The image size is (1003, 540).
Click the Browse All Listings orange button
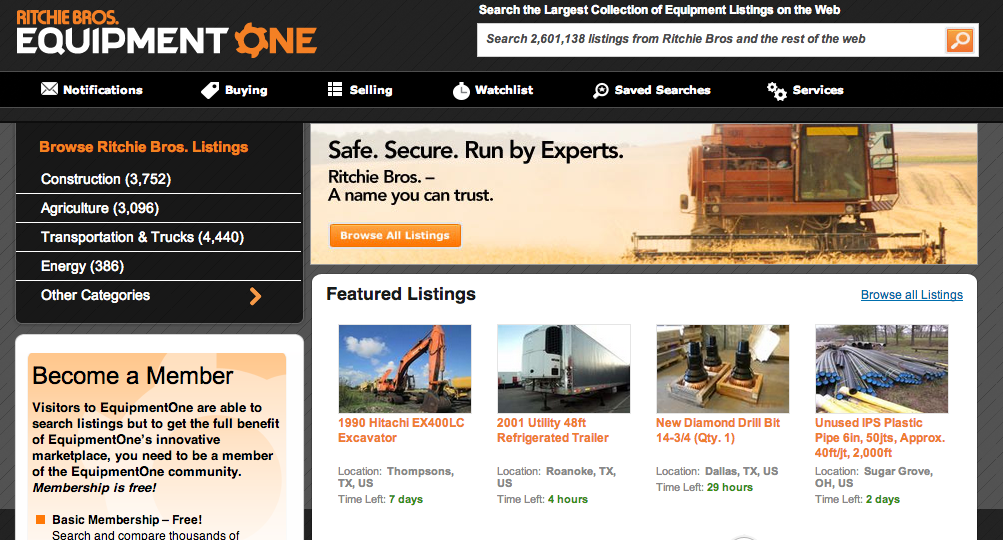[x=395, y=235]
